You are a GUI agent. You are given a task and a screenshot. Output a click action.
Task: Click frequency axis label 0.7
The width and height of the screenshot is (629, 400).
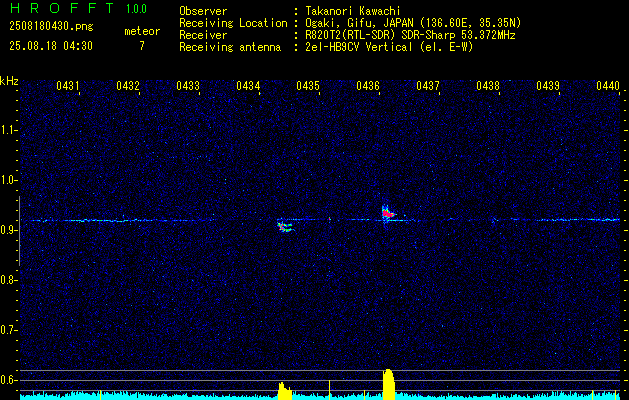tap(8, 330)
